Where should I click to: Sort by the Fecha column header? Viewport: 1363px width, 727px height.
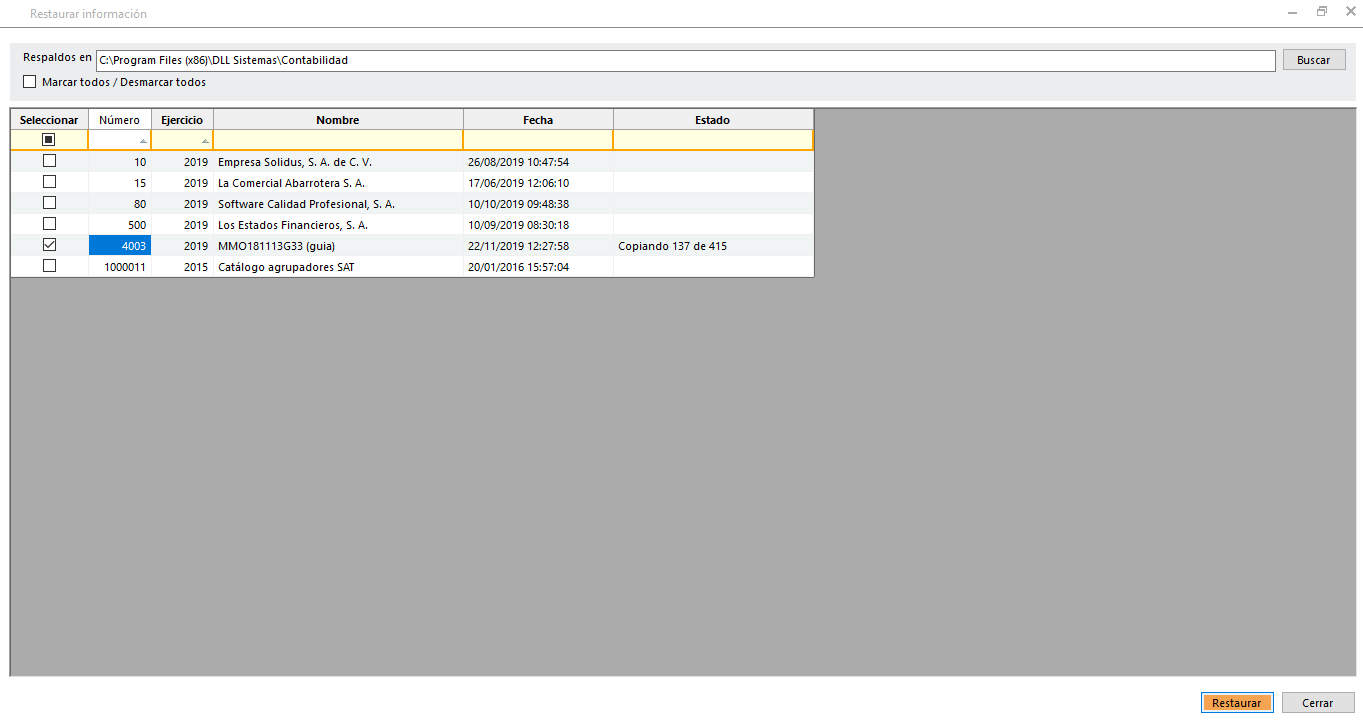click(537, 120)
